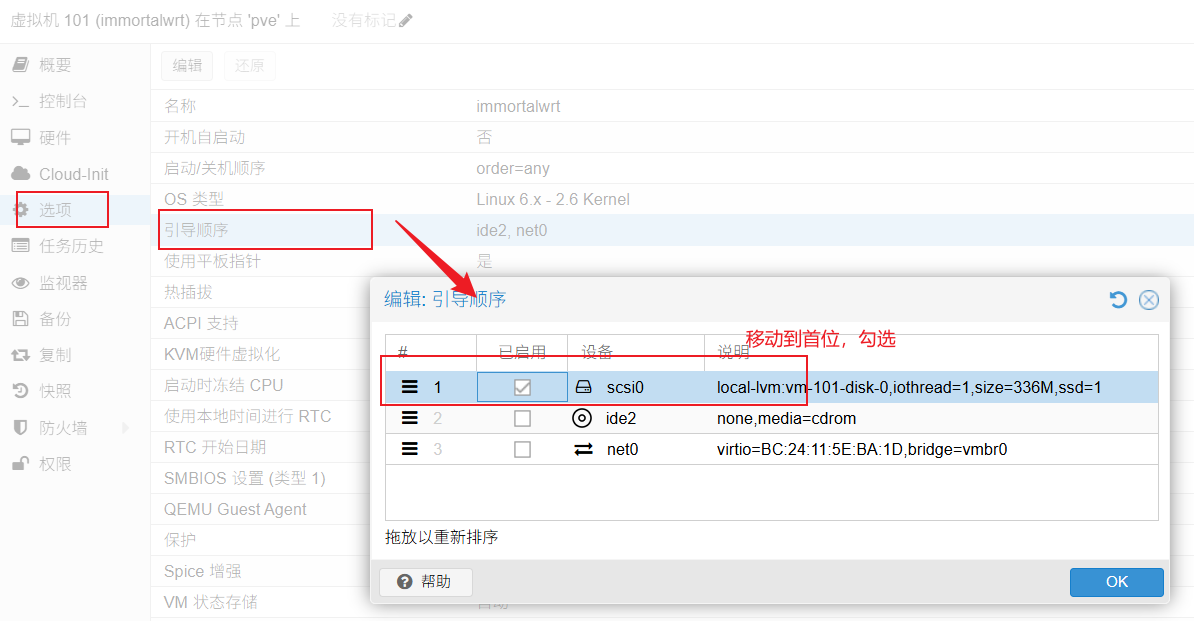Close the 编辑: 引导顺序 dialog
Viewport: 1194px width, 621px height.
[x=1148, y=300]
